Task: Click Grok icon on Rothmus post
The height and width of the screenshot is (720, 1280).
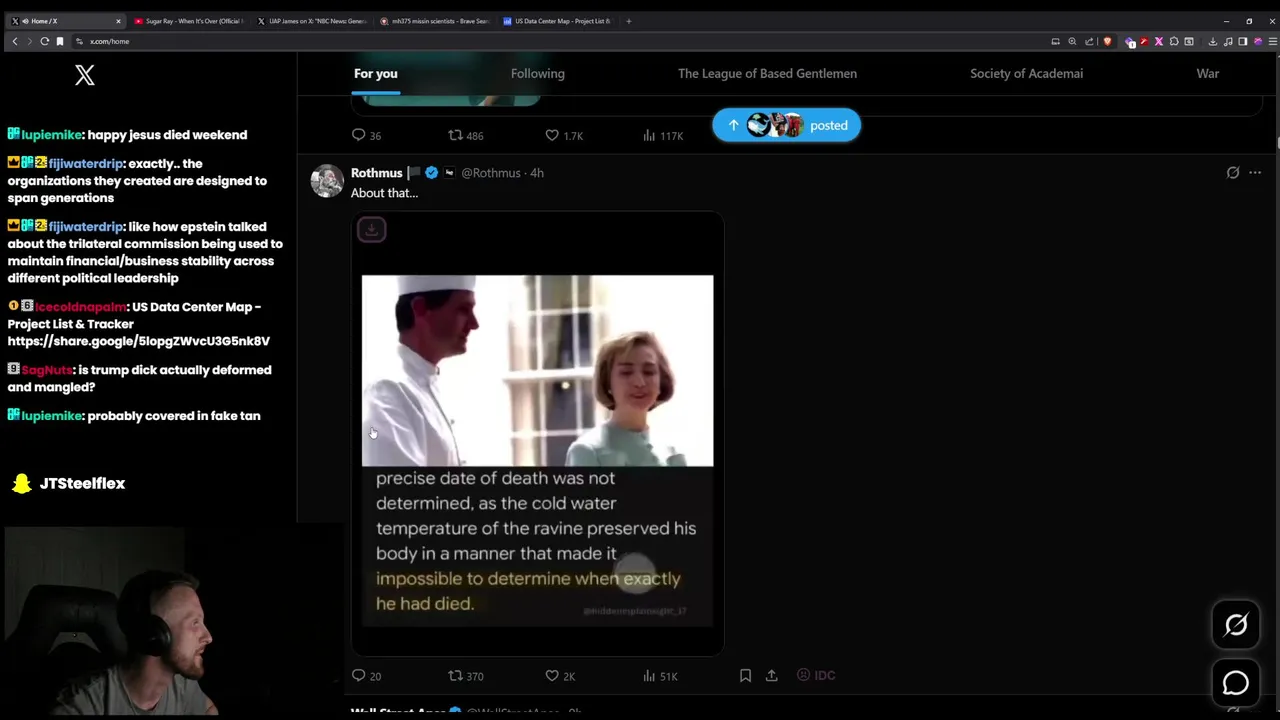Action: click(1233, 173)
